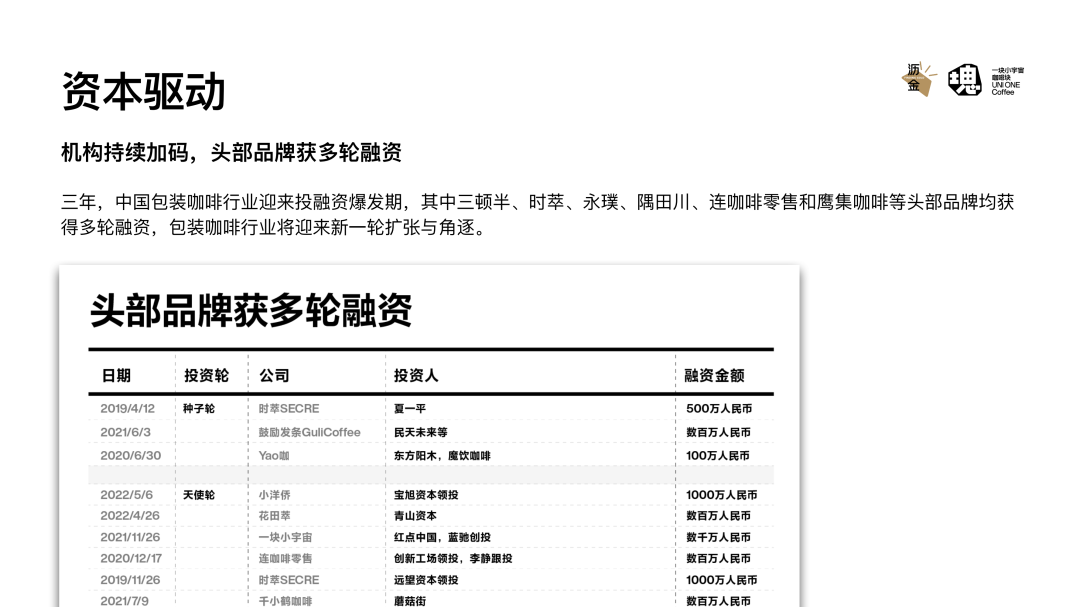Click the 日期 column header

[116, 376]
